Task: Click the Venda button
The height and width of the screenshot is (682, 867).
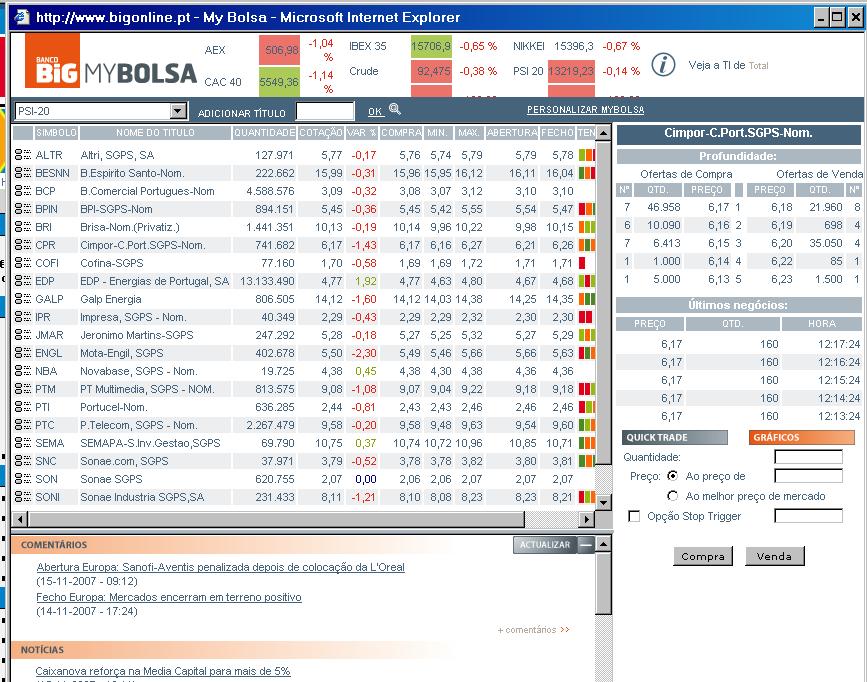Action: click(774, 556)
